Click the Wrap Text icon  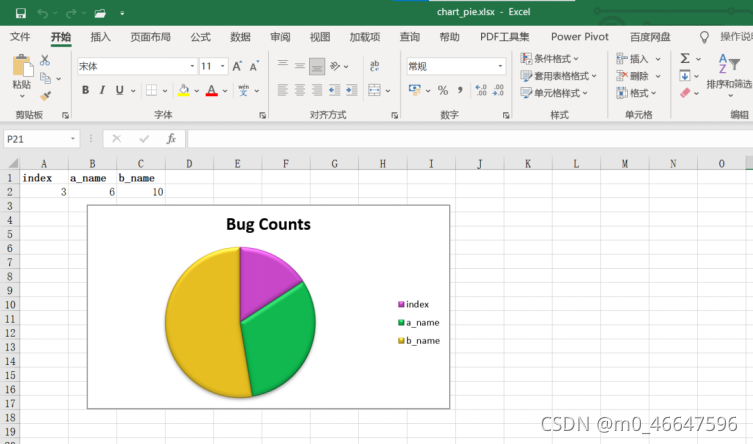point(375,66)
